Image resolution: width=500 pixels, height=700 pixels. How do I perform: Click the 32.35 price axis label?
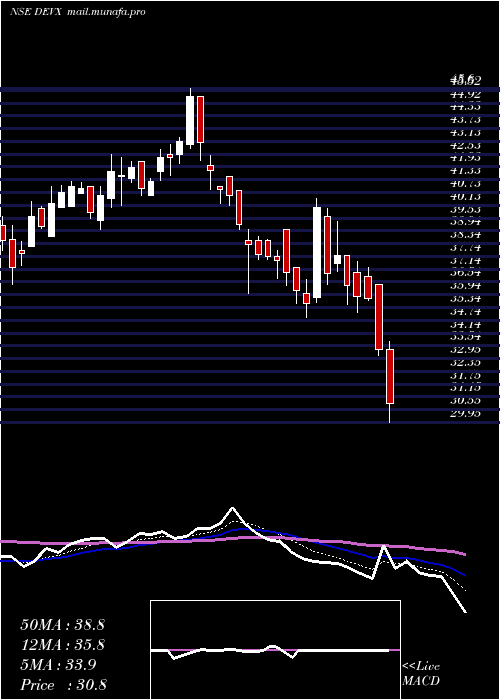pyautogui.click(x=465, y=362)
